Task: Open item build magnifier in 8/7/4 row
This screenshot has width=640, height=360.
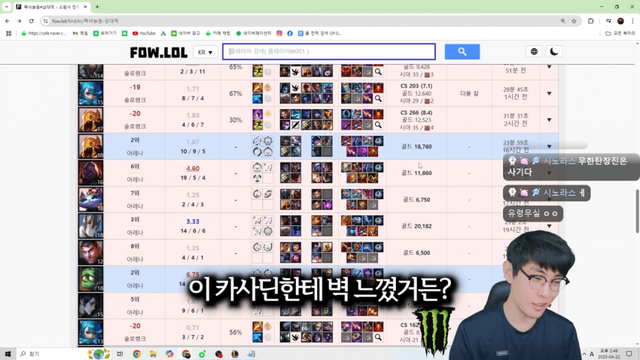Action: tap(378, 98)
